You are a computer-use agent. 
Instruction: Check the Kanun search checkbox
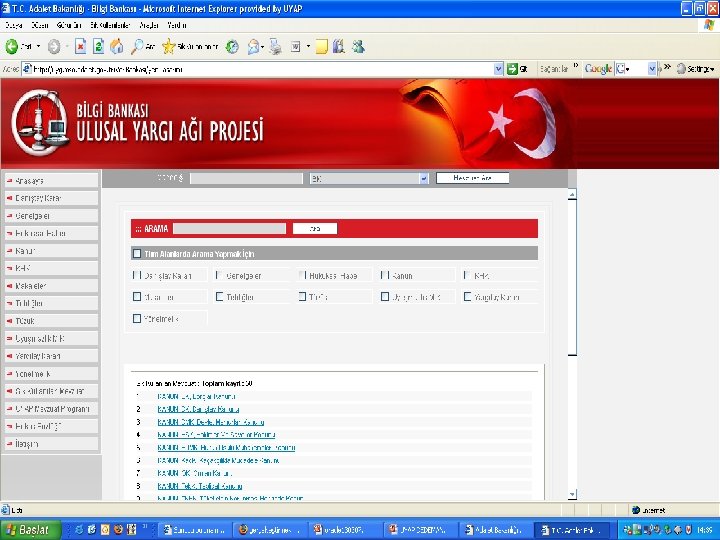point(385,275)
